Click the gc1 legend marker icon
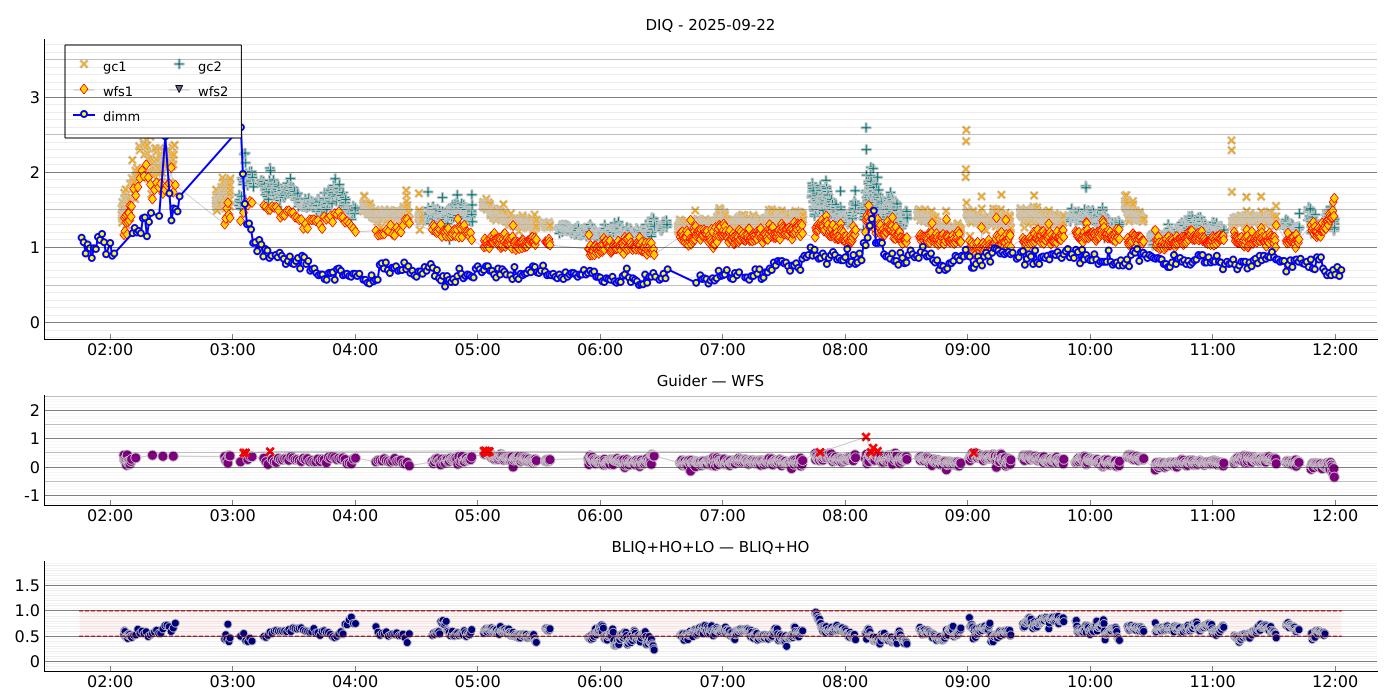 [x=84, y=65]
